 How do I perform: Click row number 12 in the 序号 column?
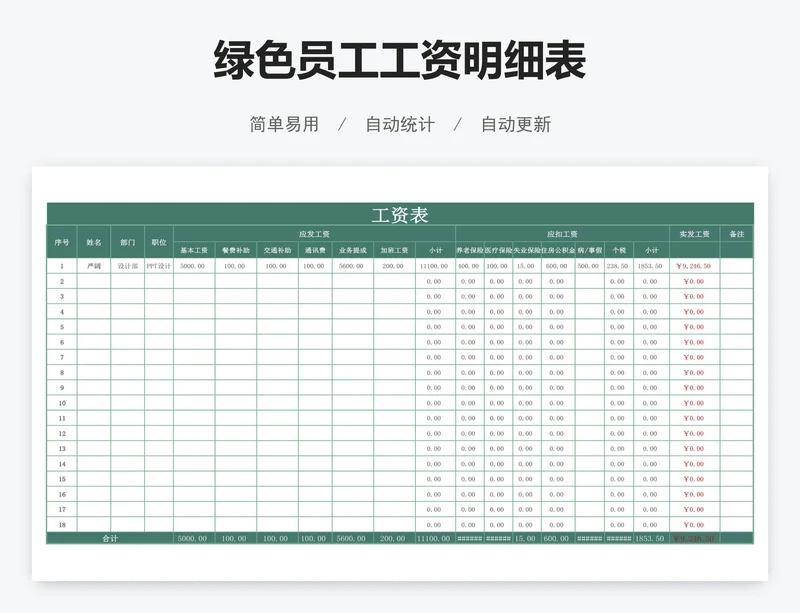(x=62, y=433)
